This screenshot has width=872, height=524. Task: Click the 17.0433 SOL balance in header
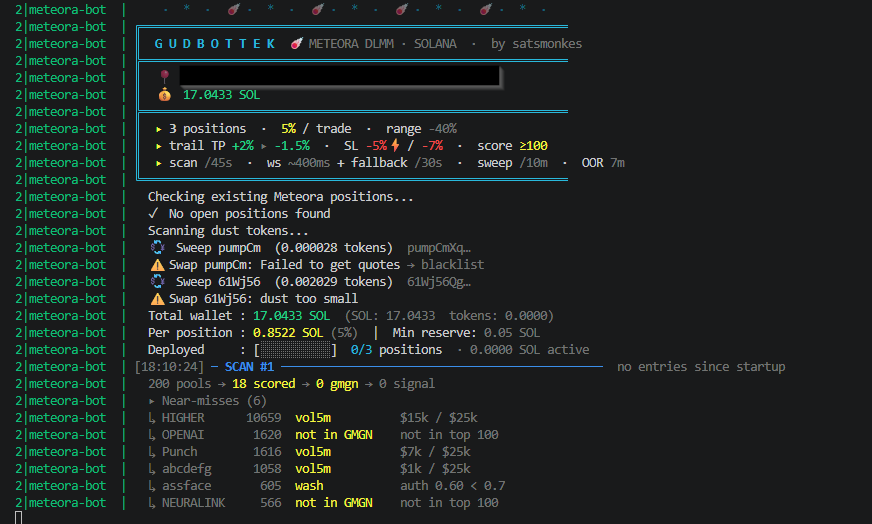(221, 95)
